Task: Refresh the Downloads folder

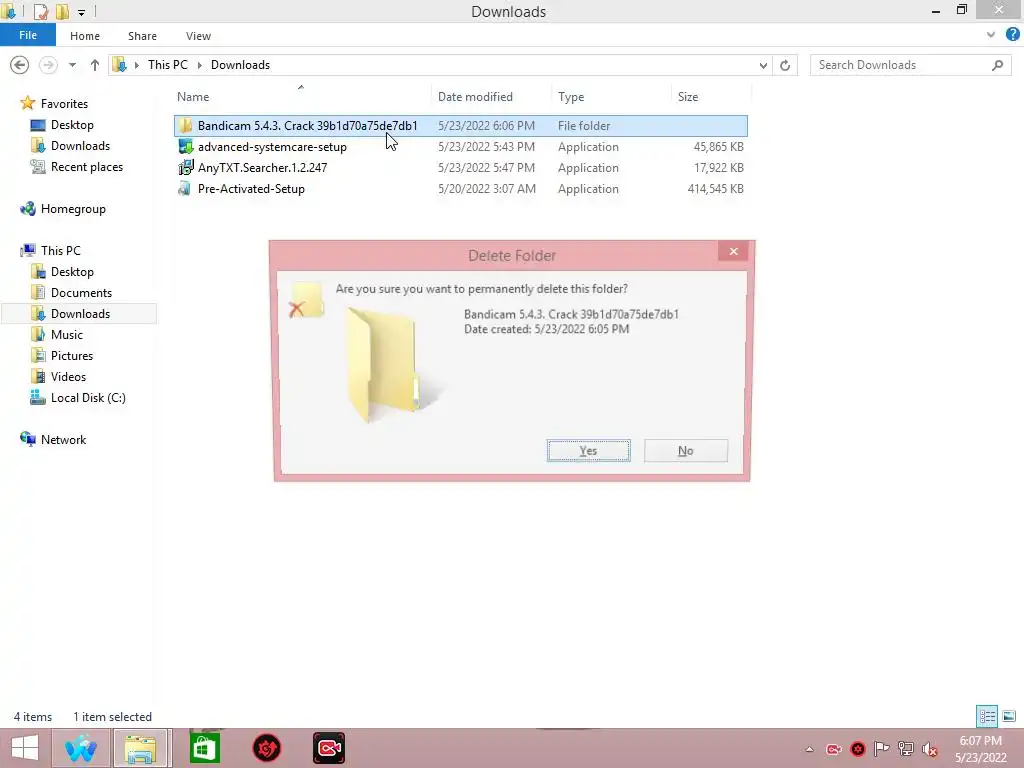Action: click(x=785, y=65)
